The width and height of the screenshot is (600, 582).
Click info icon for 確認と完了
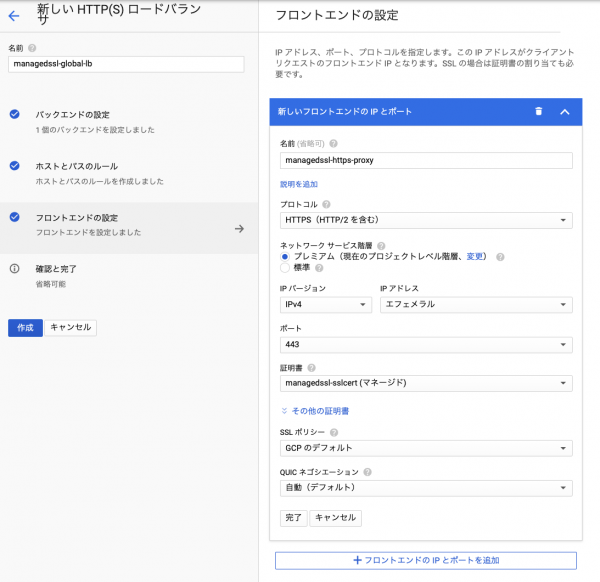[x=15, y=269]
